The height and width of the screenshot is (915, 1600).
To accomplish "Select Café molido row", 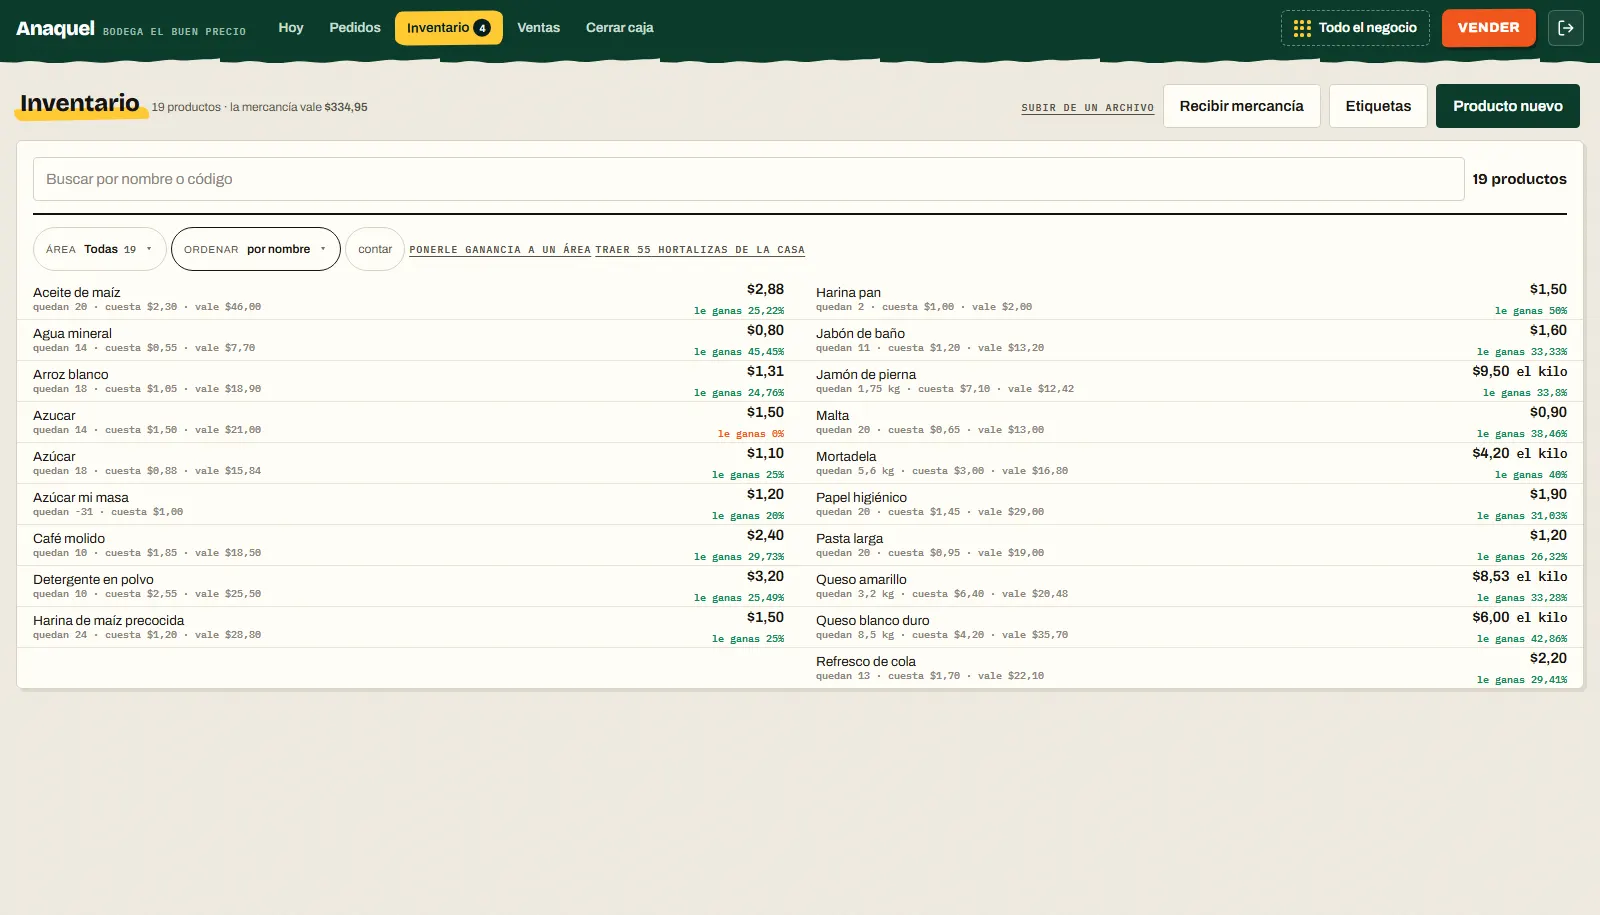I will click(408, 545).
